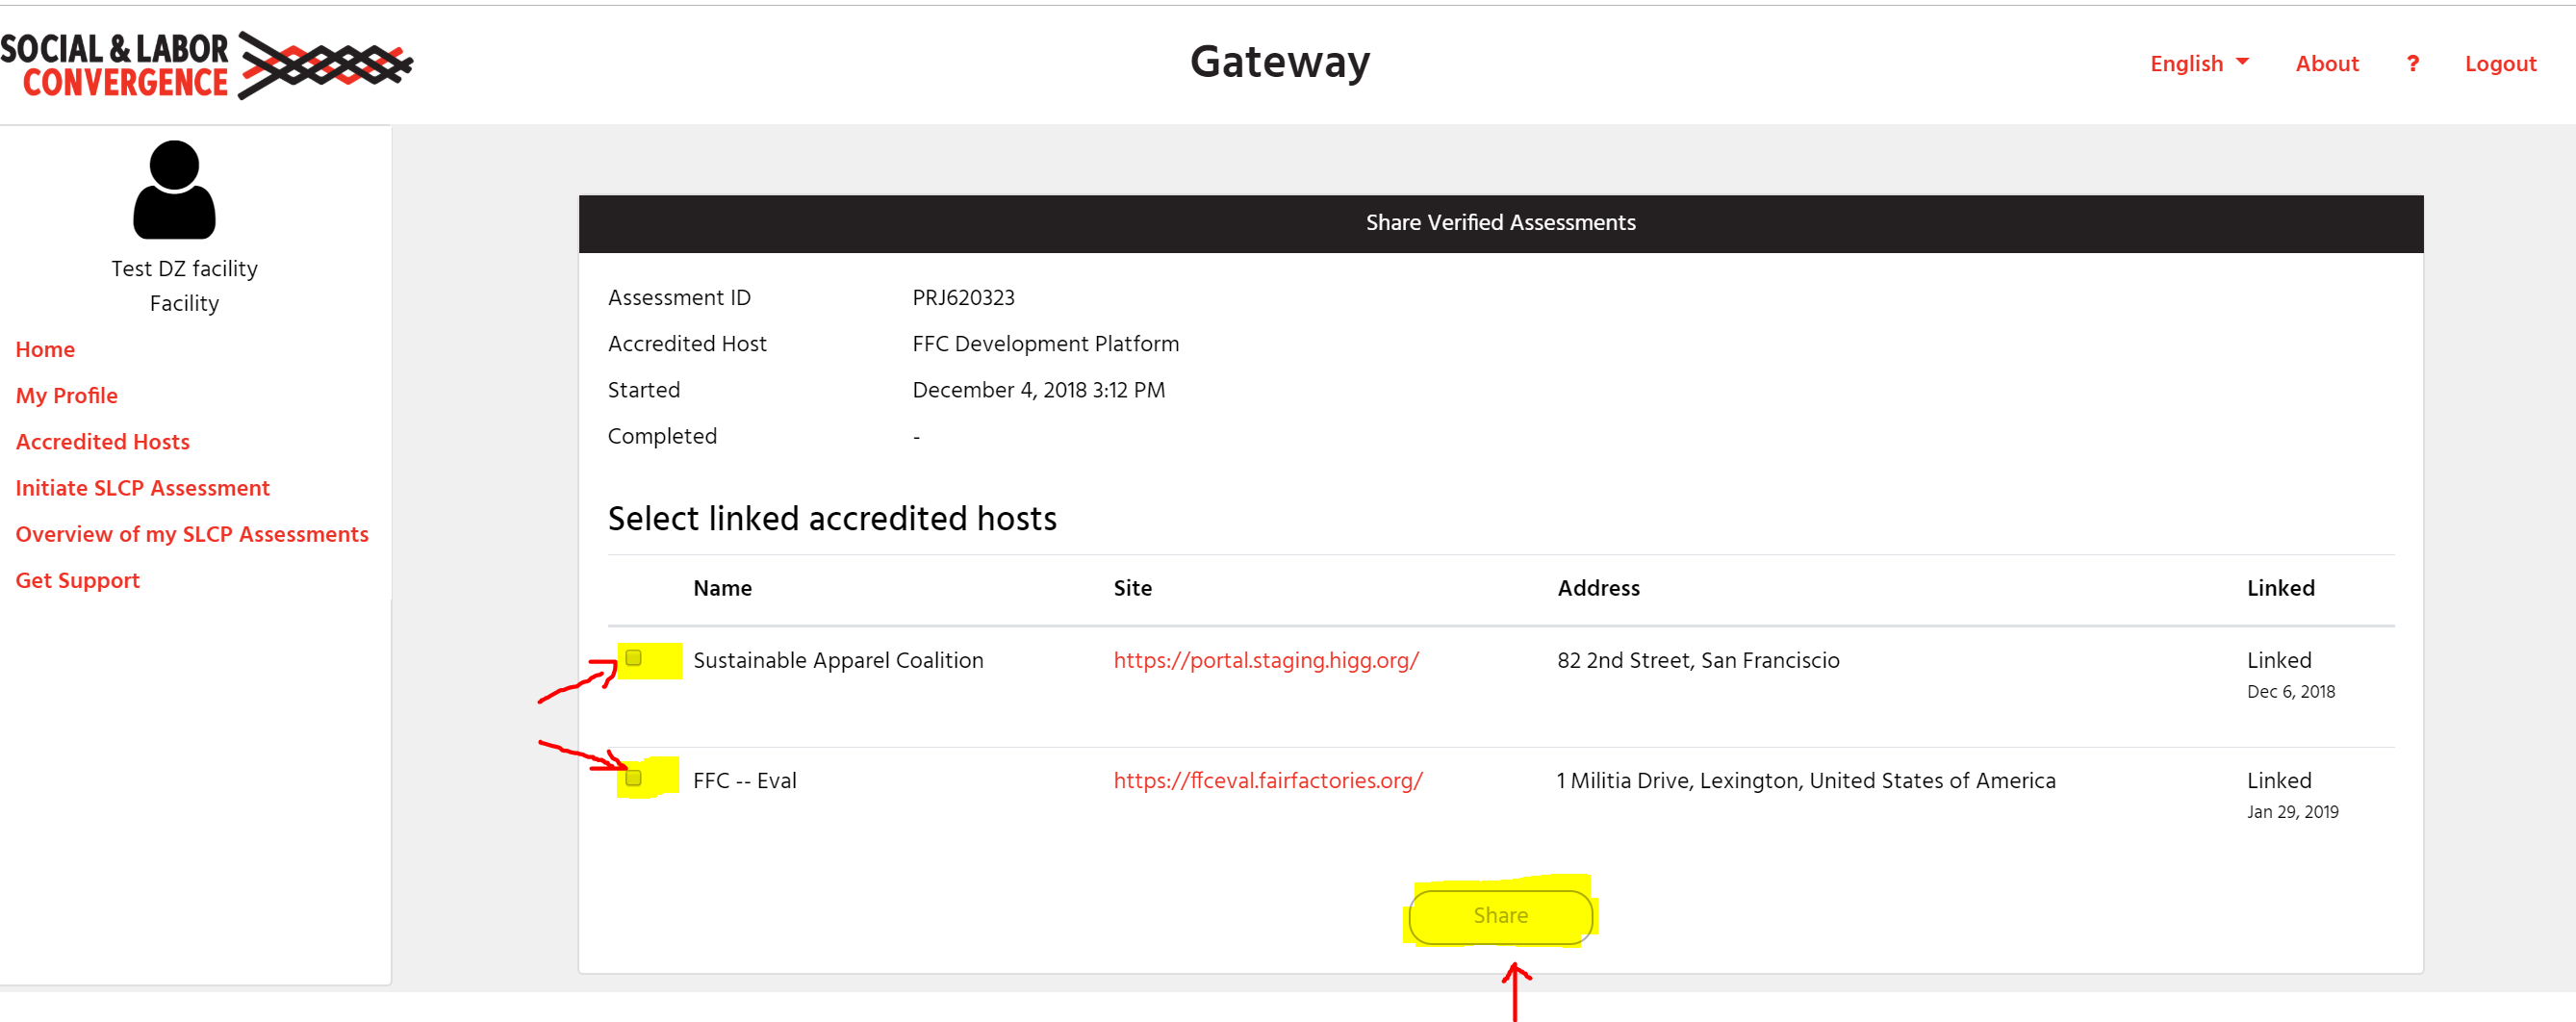2576x1022 pixels.
Task: Open the About link
Action: pos(2326,64)
